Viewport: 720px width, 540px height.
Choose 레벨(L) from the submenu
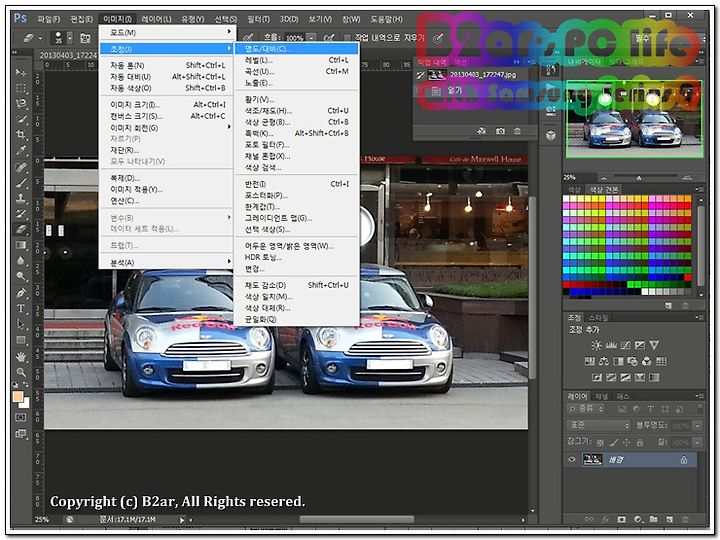click(296, 60)
